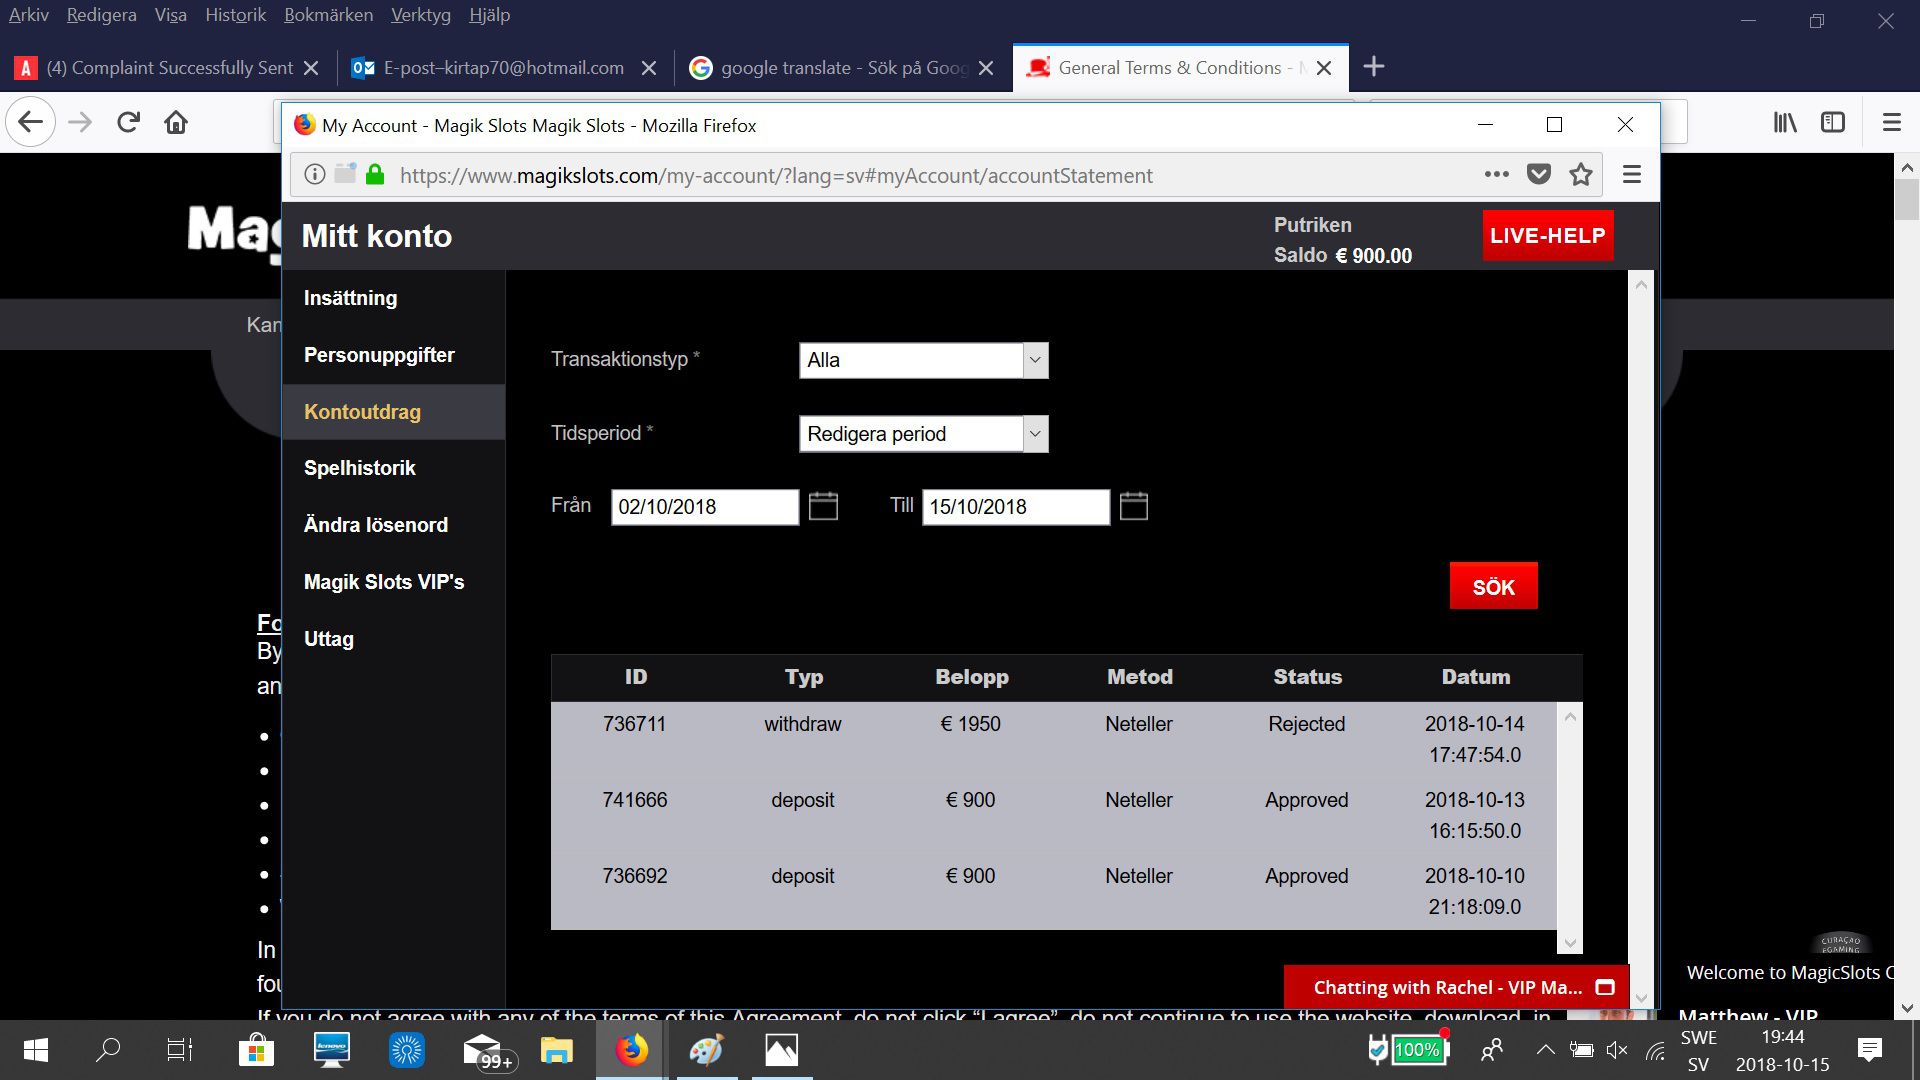Close the Complaint Successfully Sent tab
Screen dimensions: 1920x1080
(x=311, y=68)
